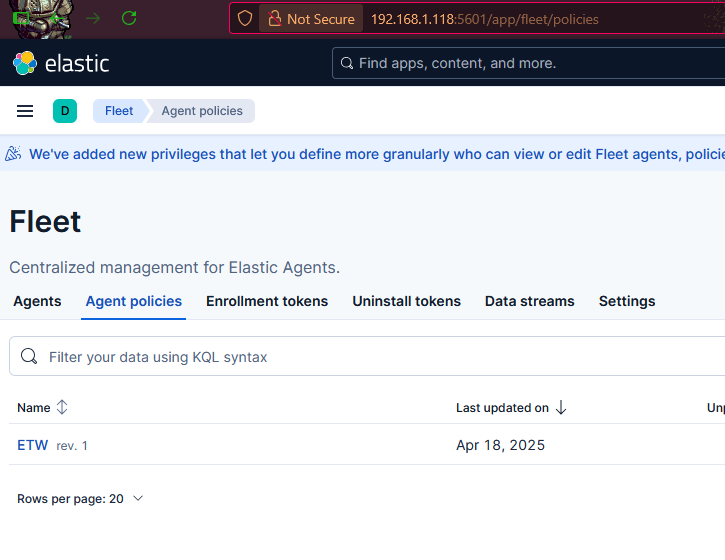Open the hamburger navigation menu
This screenshot has height=560, width=725.
click(25, 111)
